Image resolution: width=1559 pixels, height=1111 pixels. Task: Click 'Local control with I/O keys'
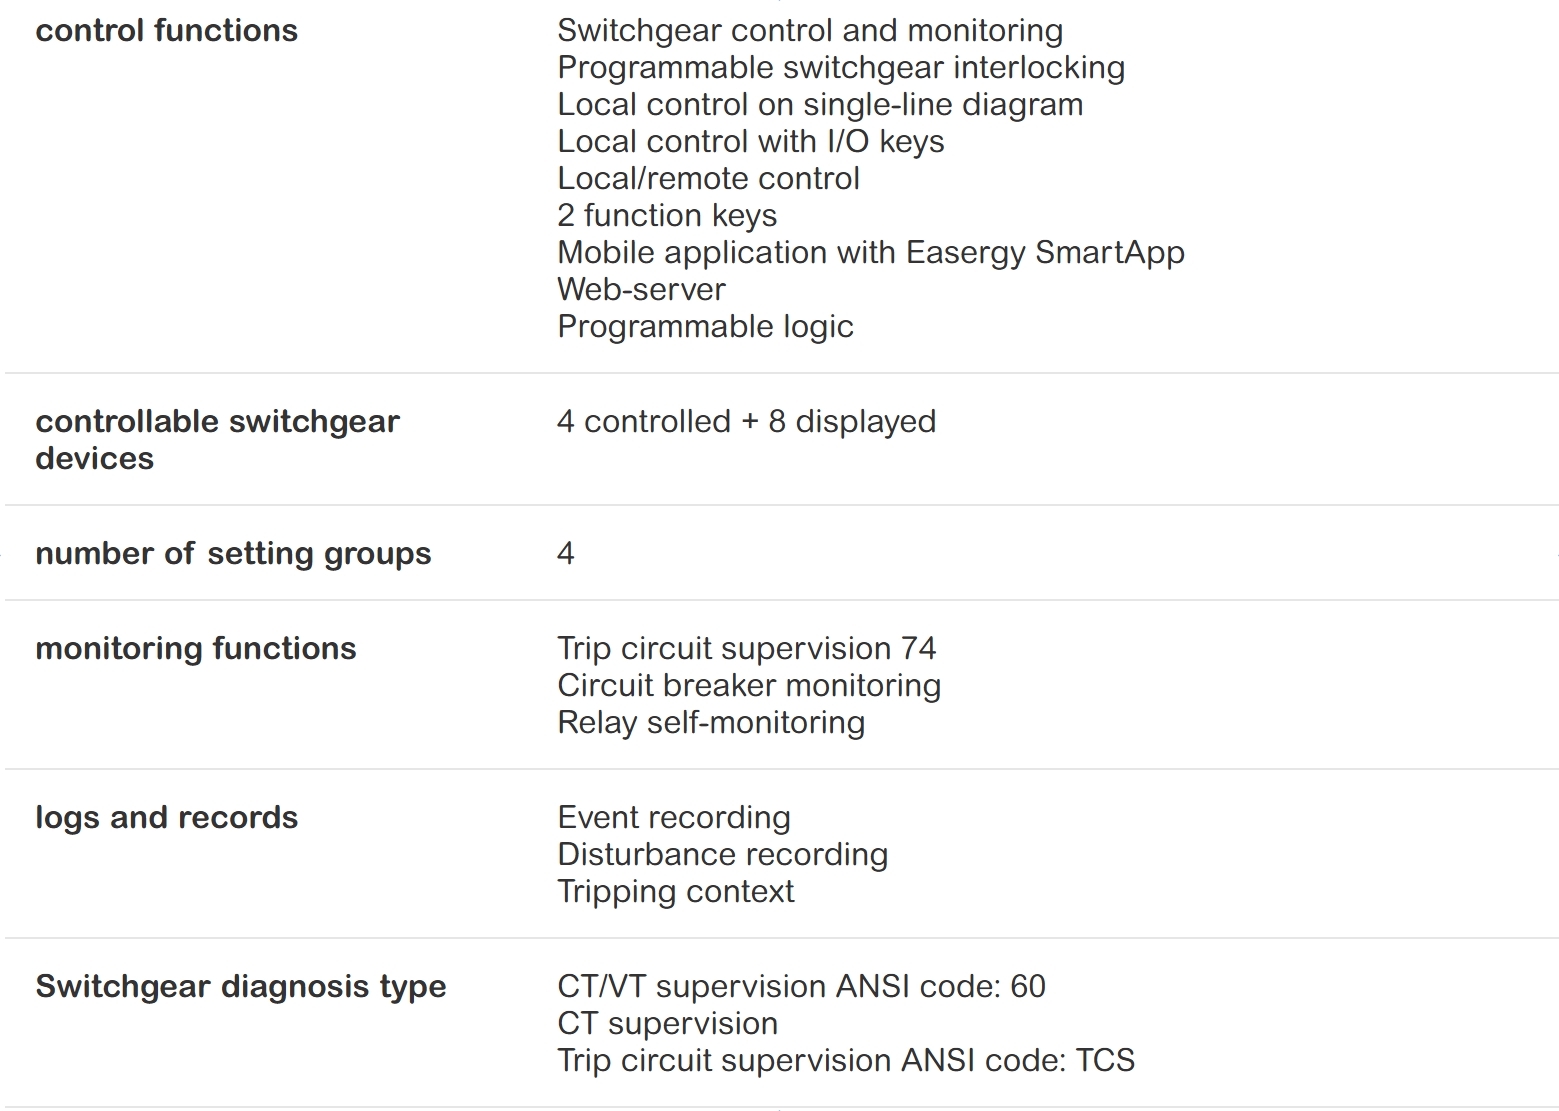(750, 142)
